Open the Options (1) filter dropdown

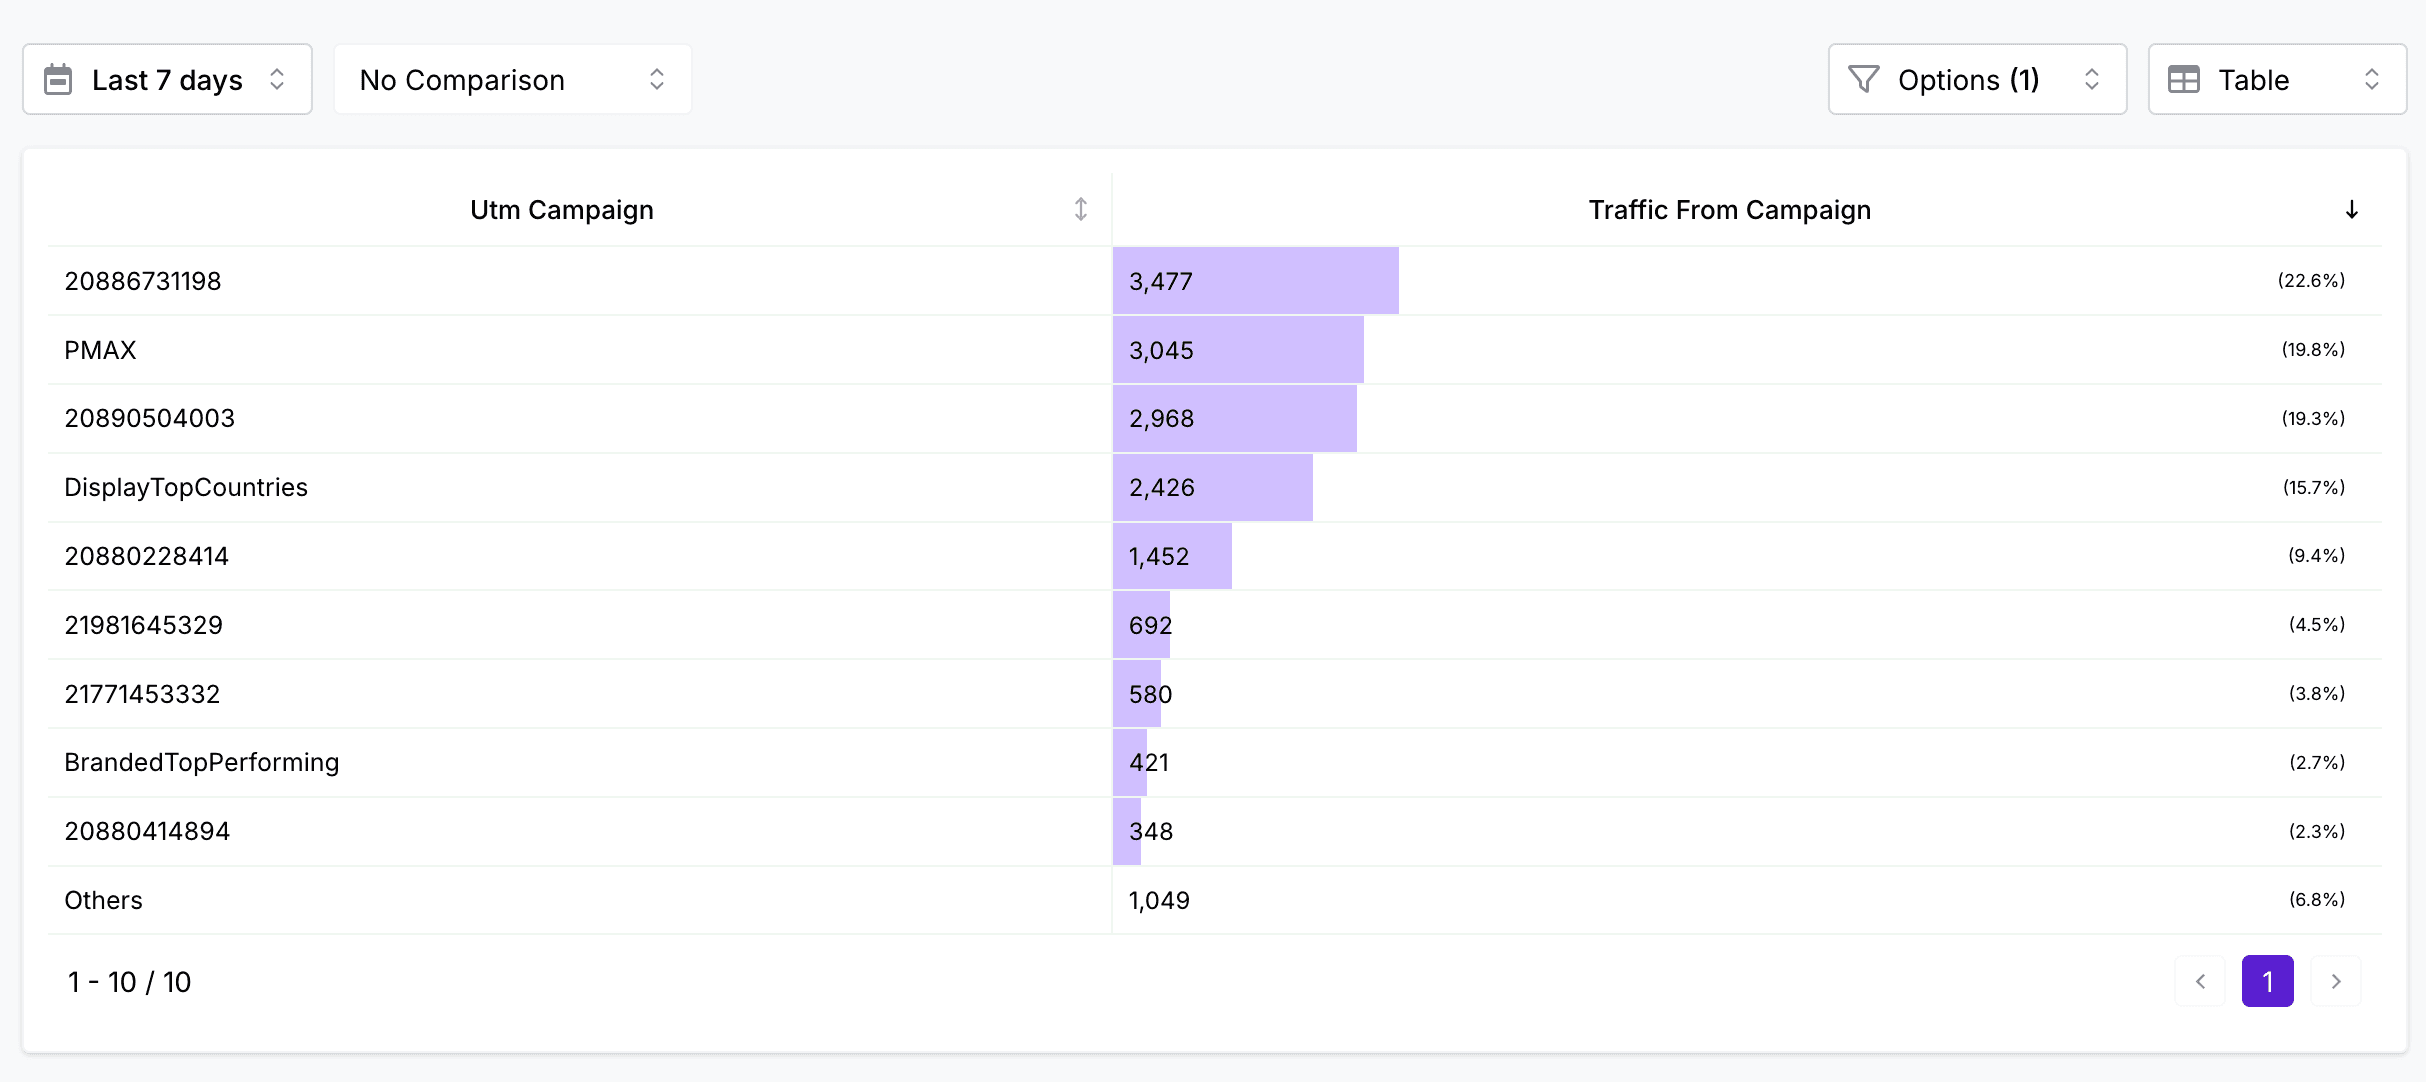point(1977,79)
